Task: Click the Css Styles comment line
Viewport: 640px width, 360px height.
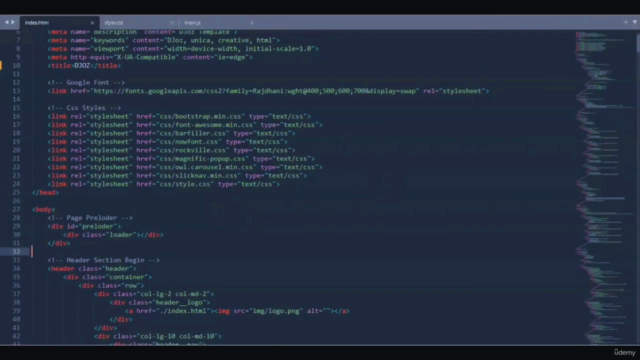Action: coord(84,108)
